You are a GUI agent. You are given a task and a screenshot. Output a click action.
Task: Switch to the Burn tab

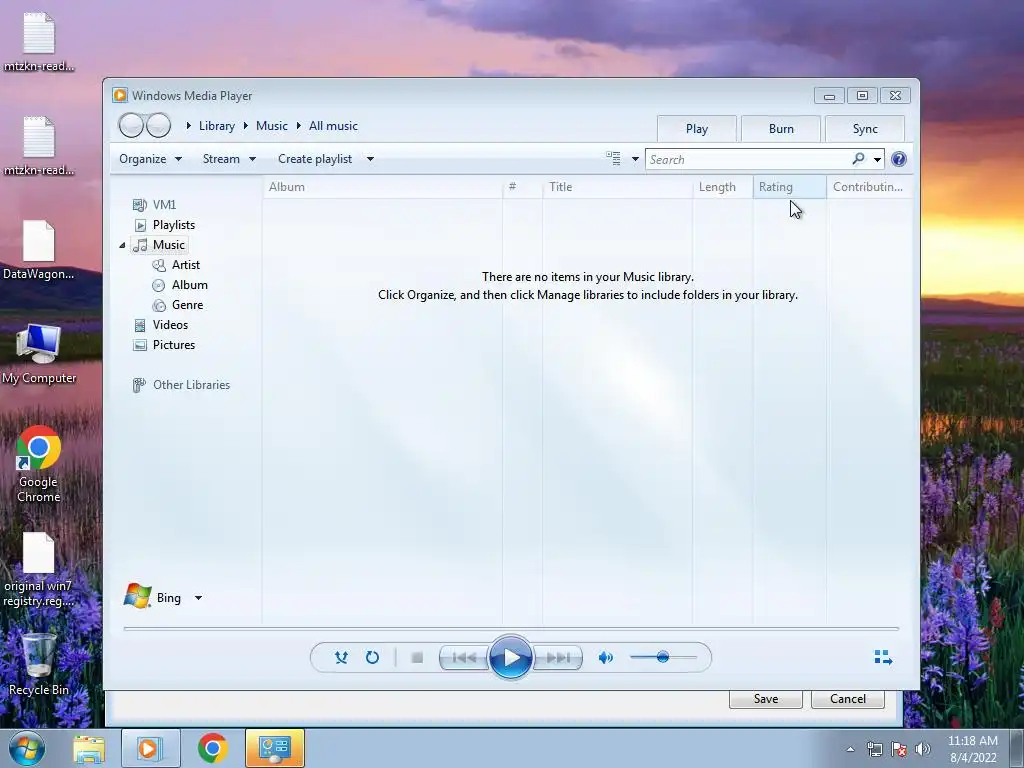(x=781, y=129)
